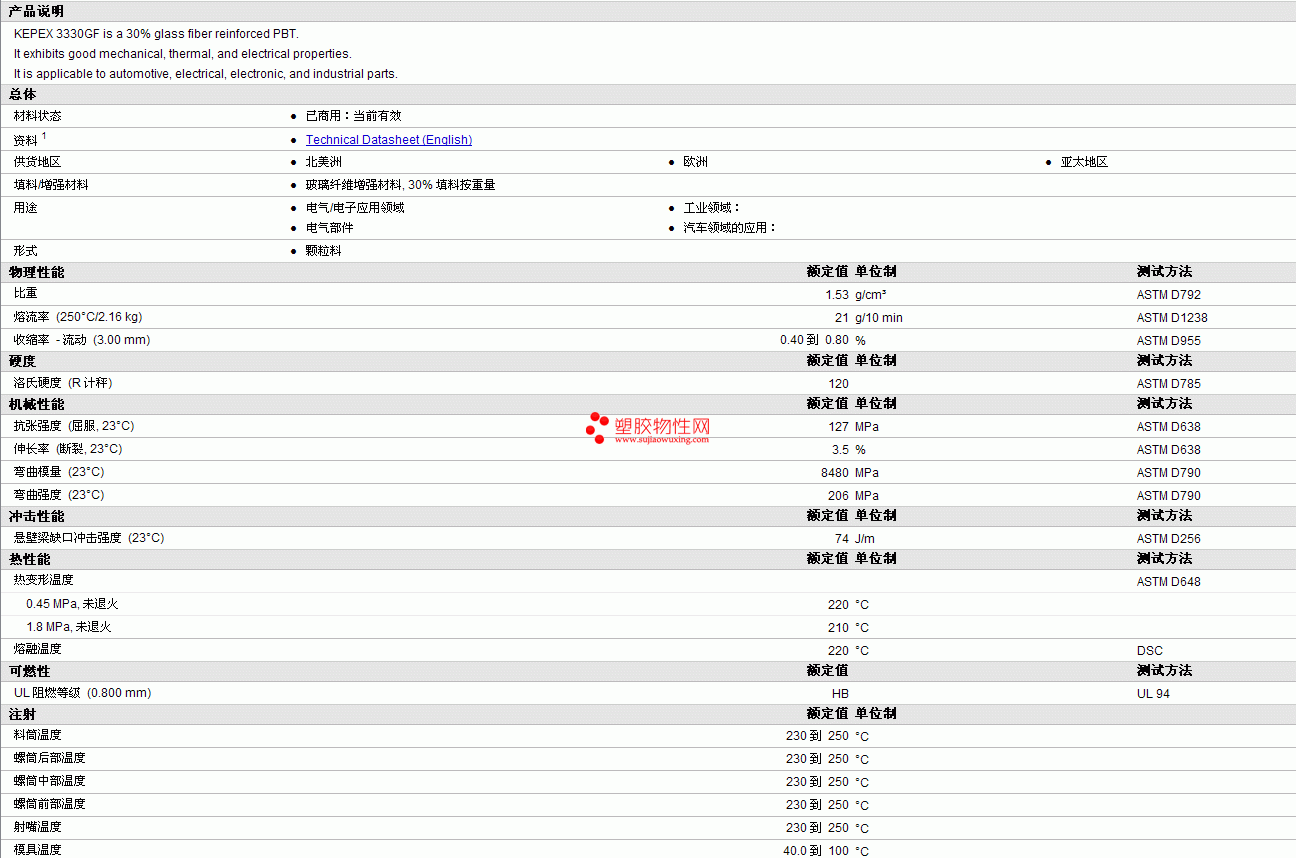This screenshot has width=1296, height=858.
Task: Click the 热性能 section header
Action: (29, 559)
